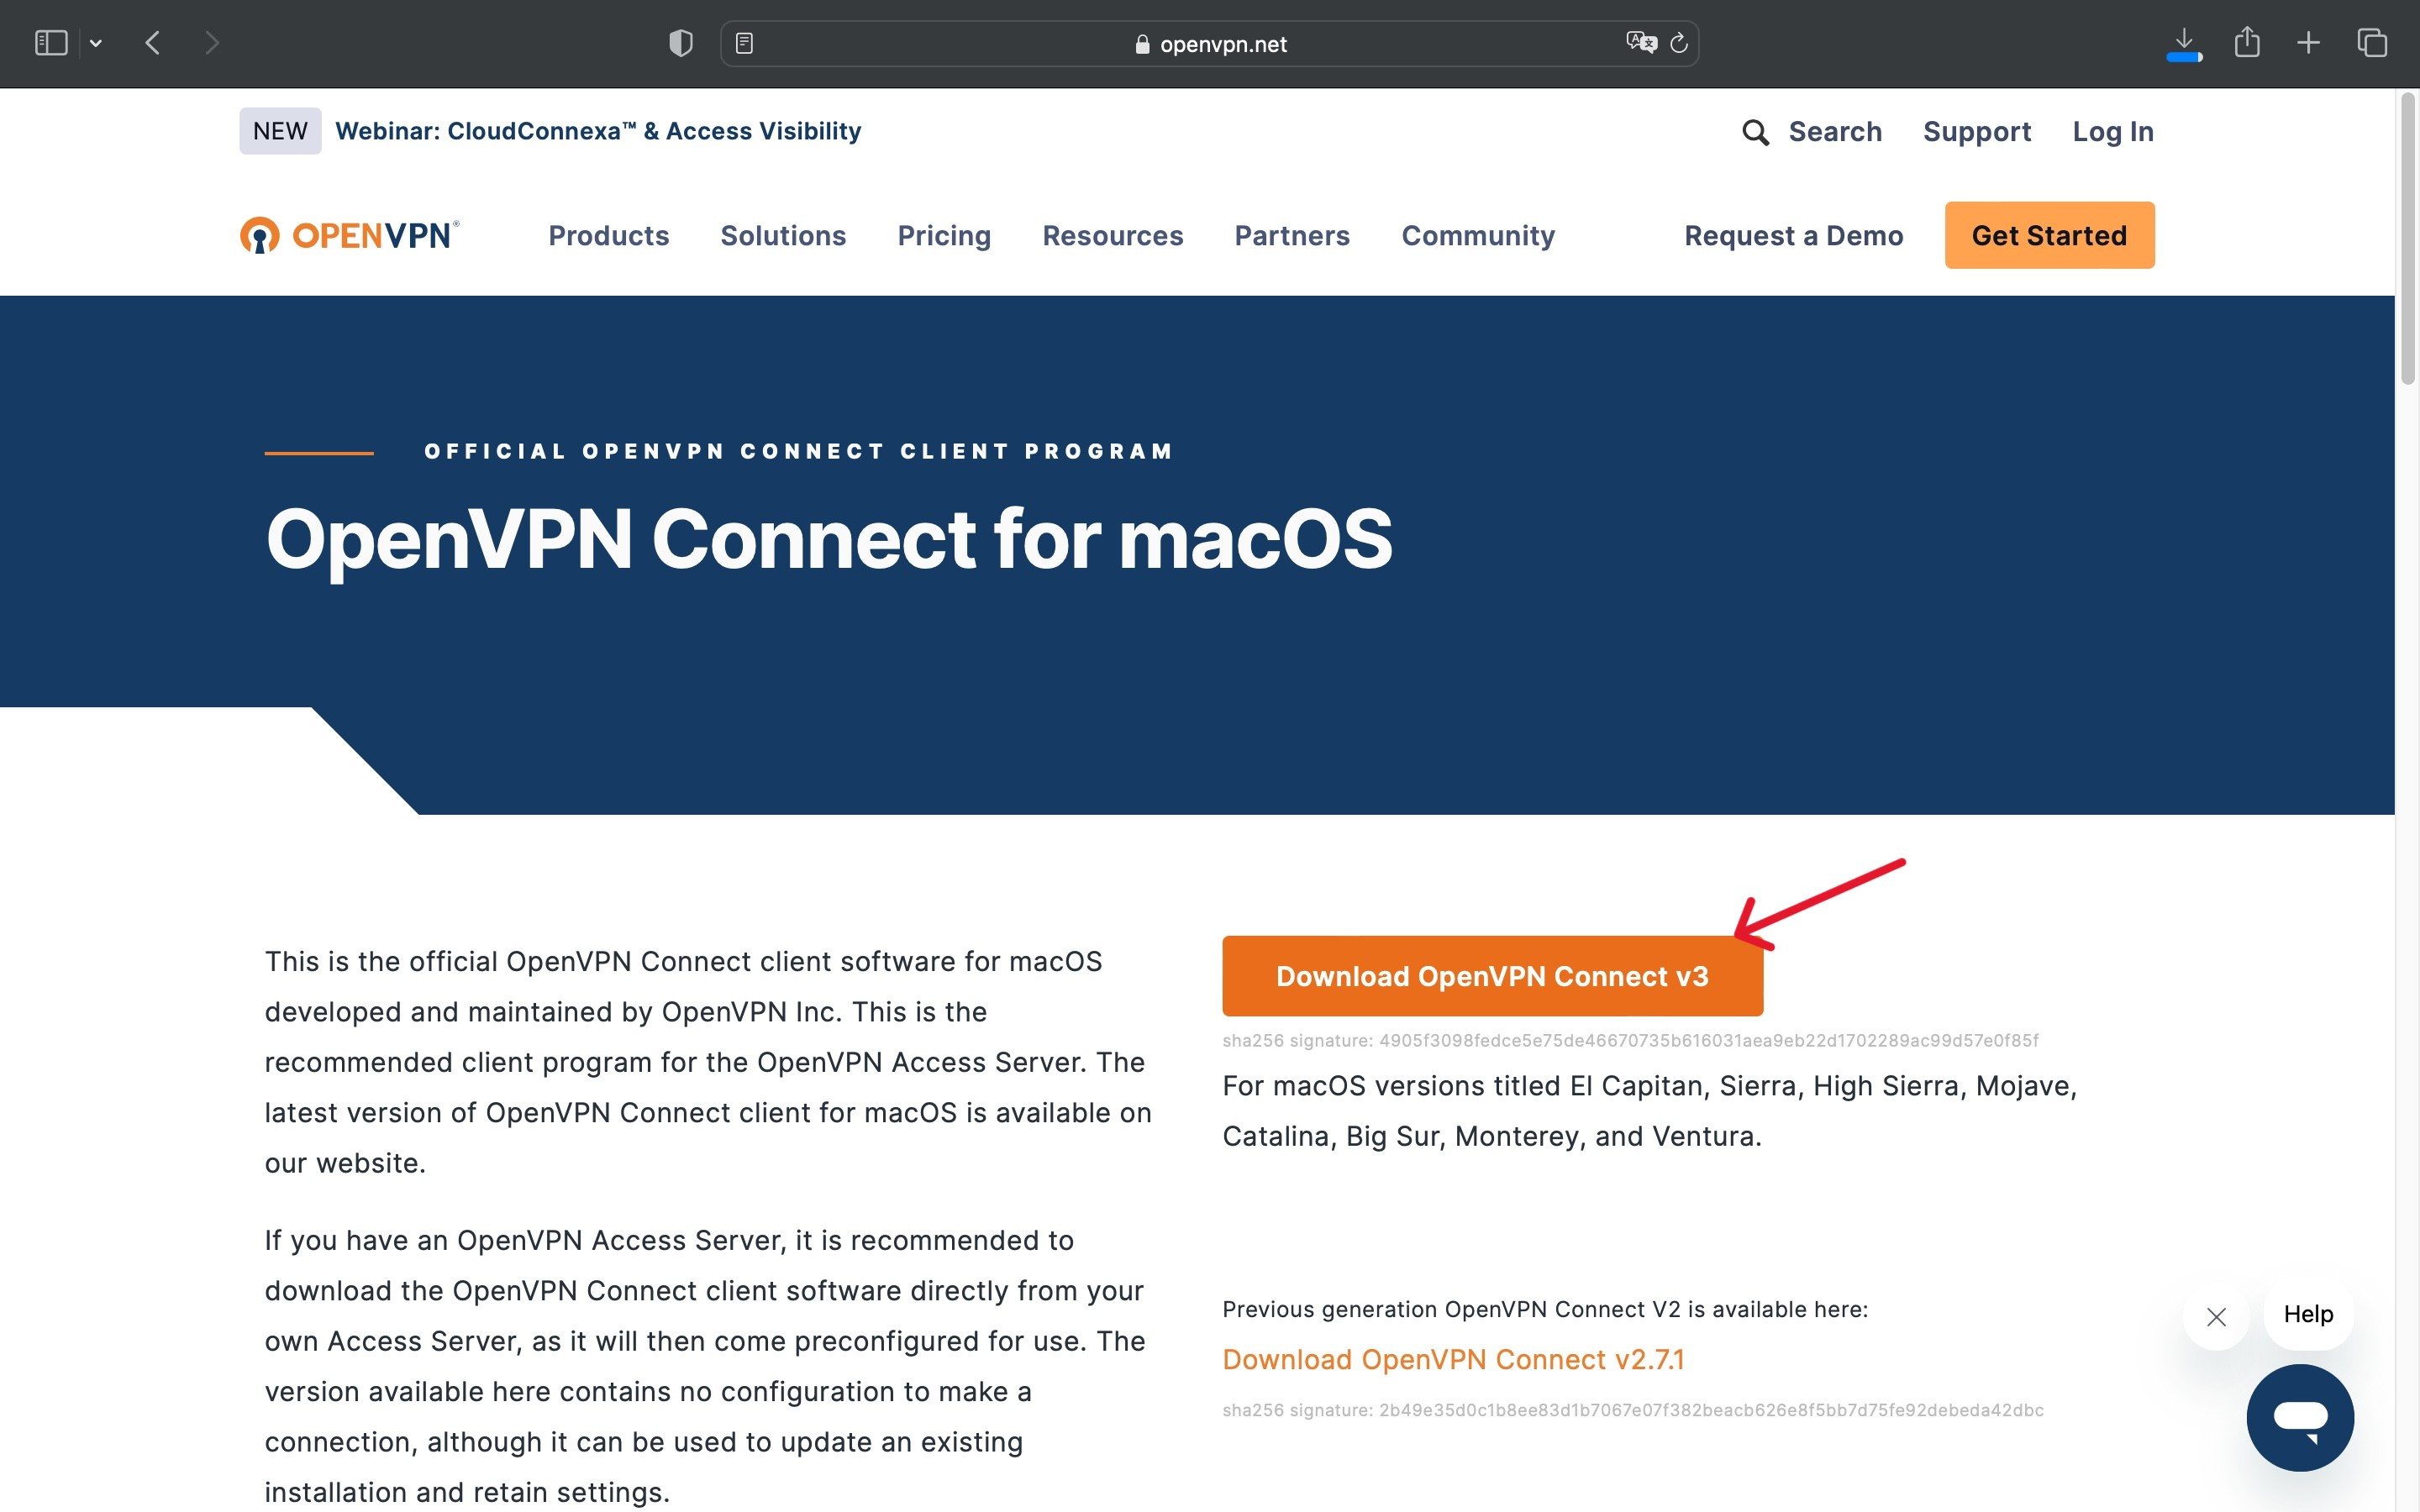Open the Support link
The image size is (2420, 1512).
(1977, 131)
